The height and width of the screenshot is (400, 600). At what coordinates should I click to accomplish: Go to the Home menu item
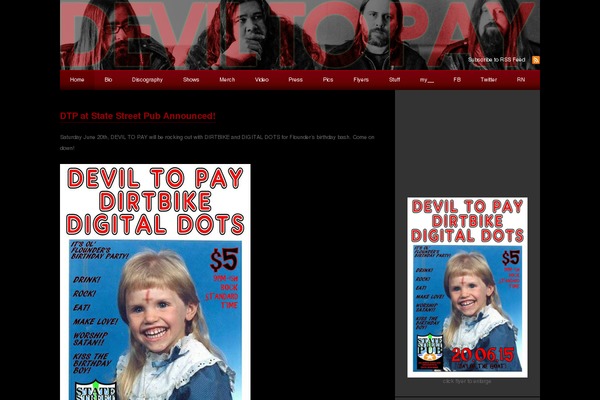tap(77, 80)
